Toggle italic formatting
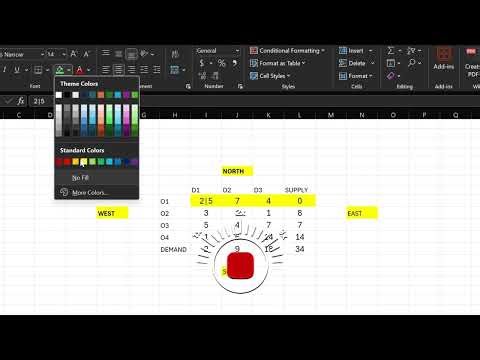 coord(4,70)
